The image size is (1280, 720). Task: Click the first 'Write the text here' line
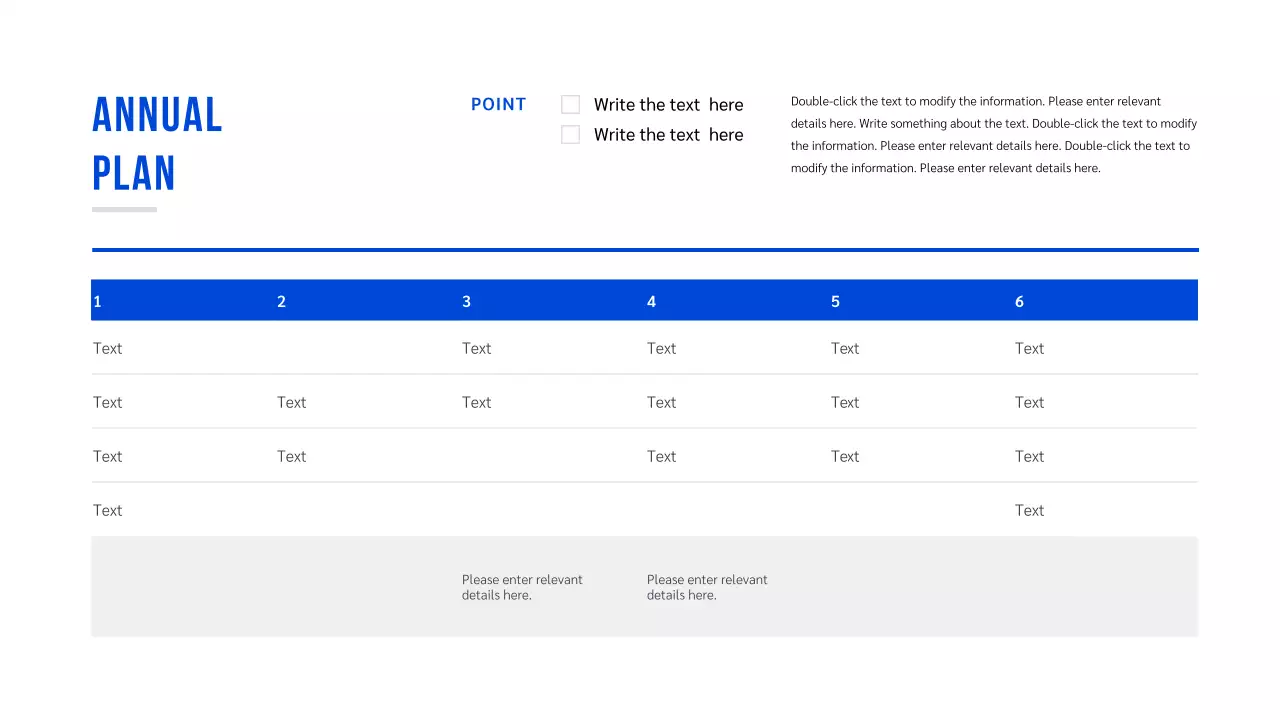[668, 105]
